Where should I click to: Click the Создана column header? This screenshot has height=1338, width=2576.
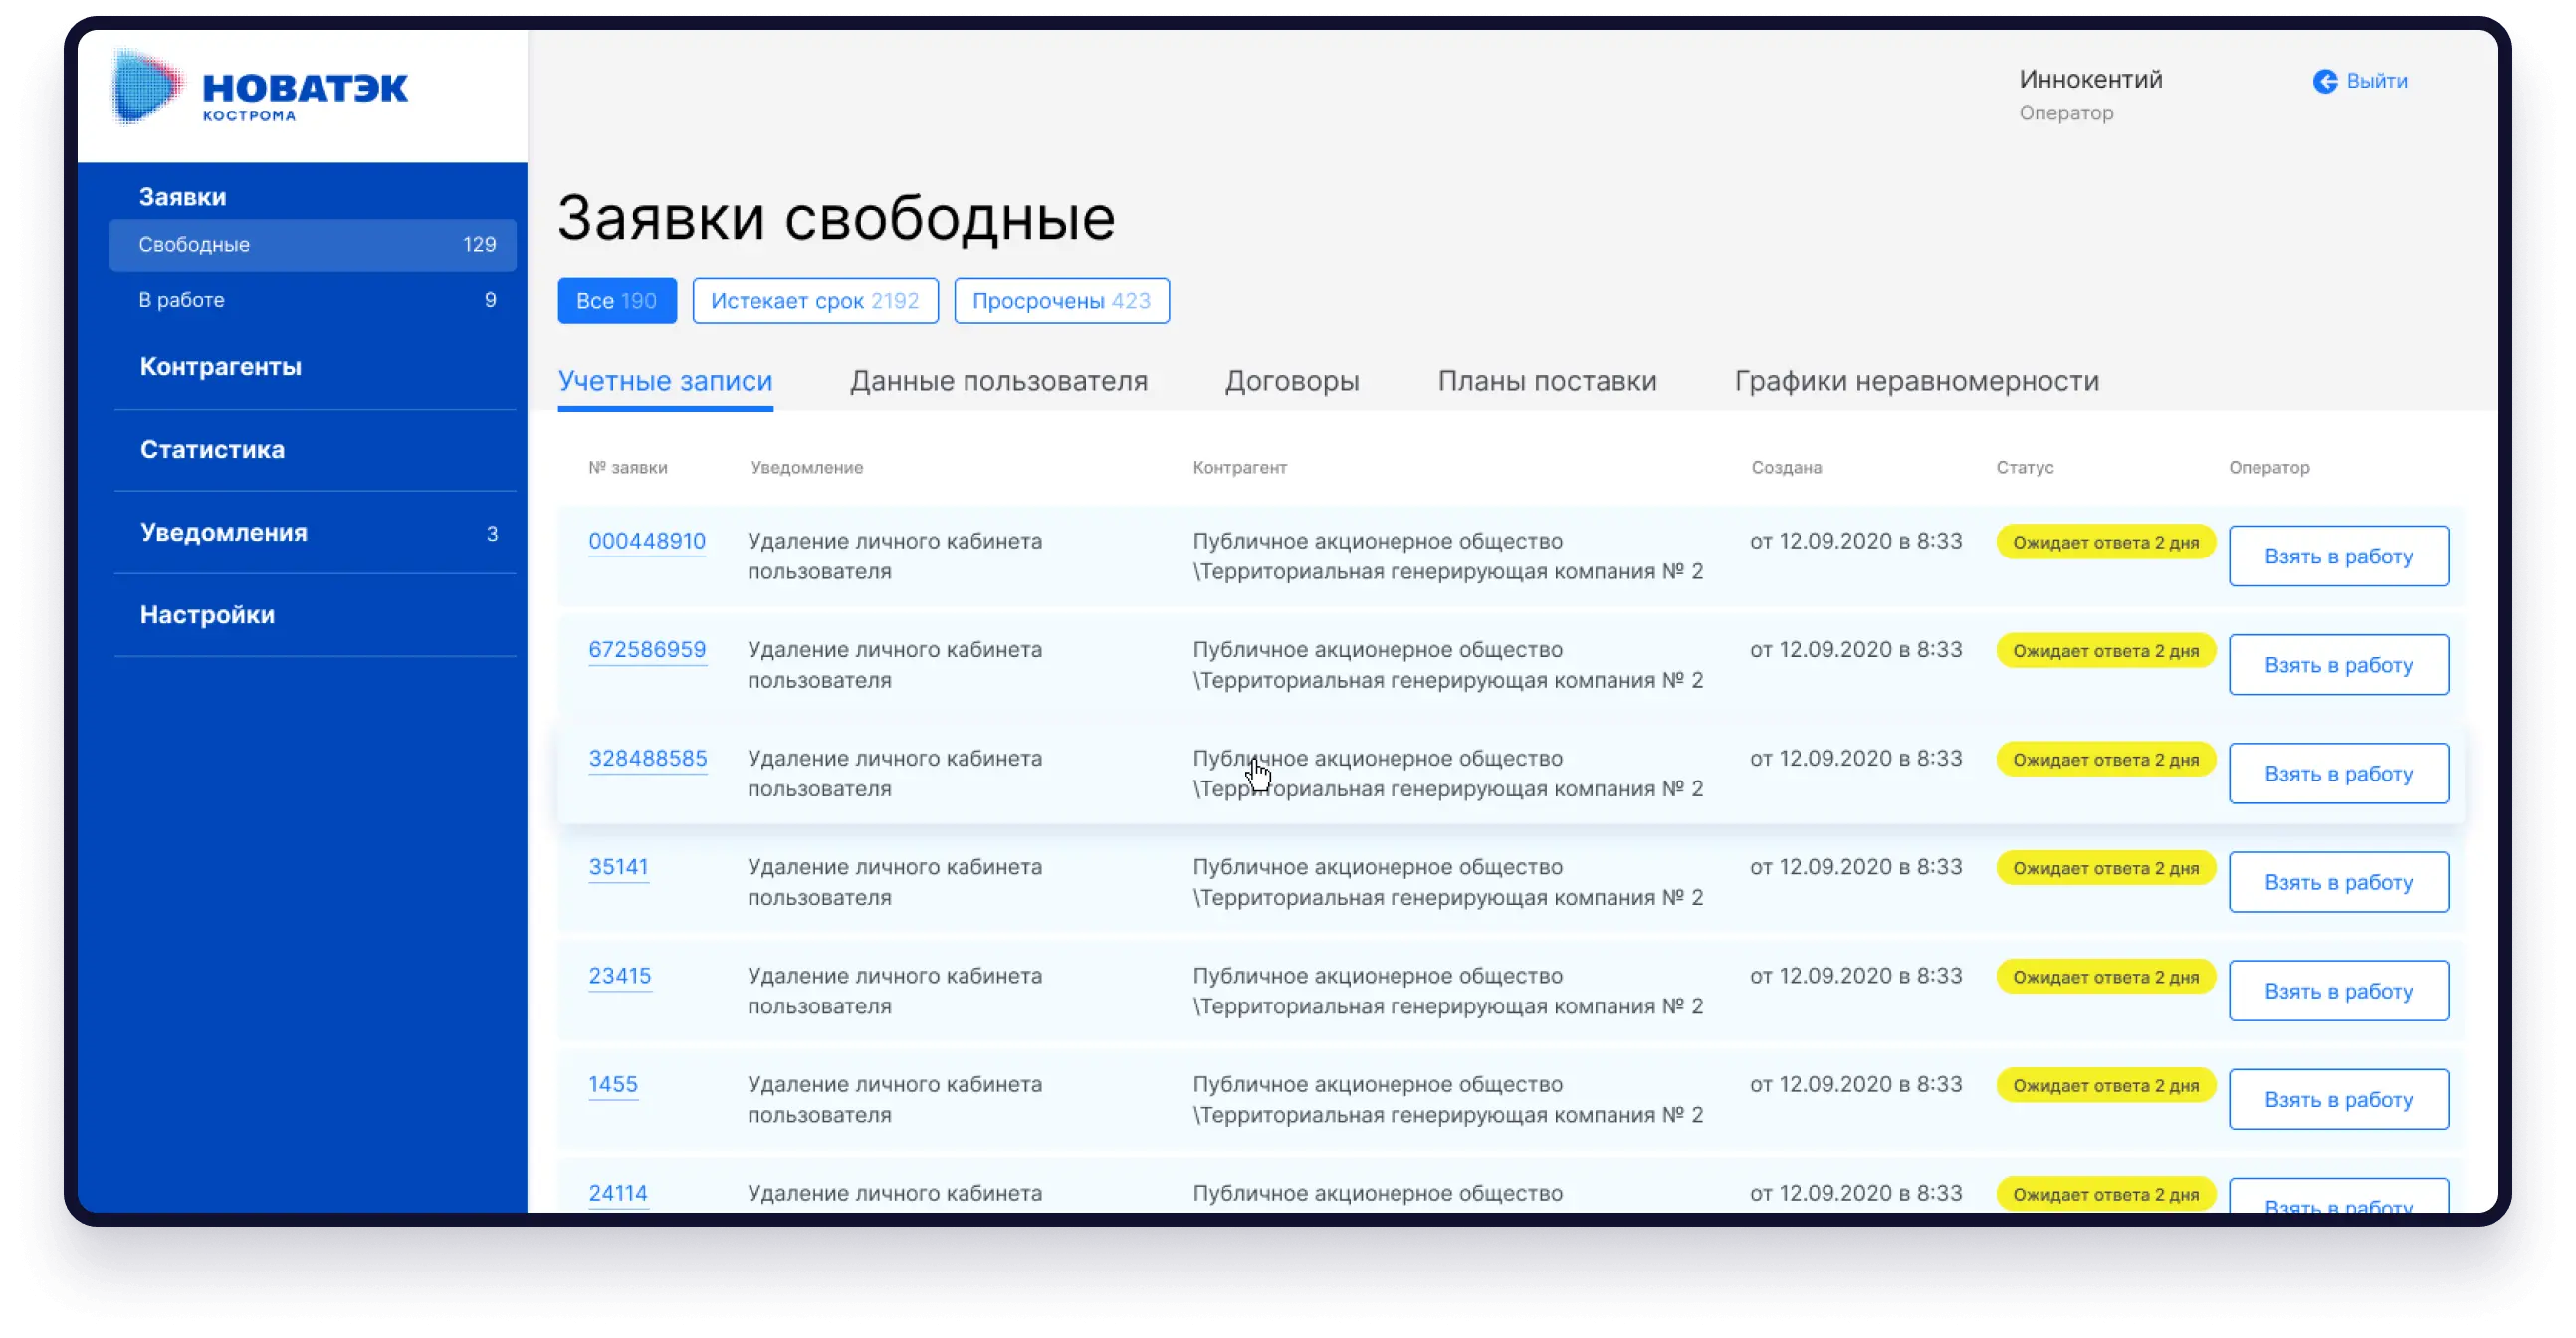tap(1786, 468)
